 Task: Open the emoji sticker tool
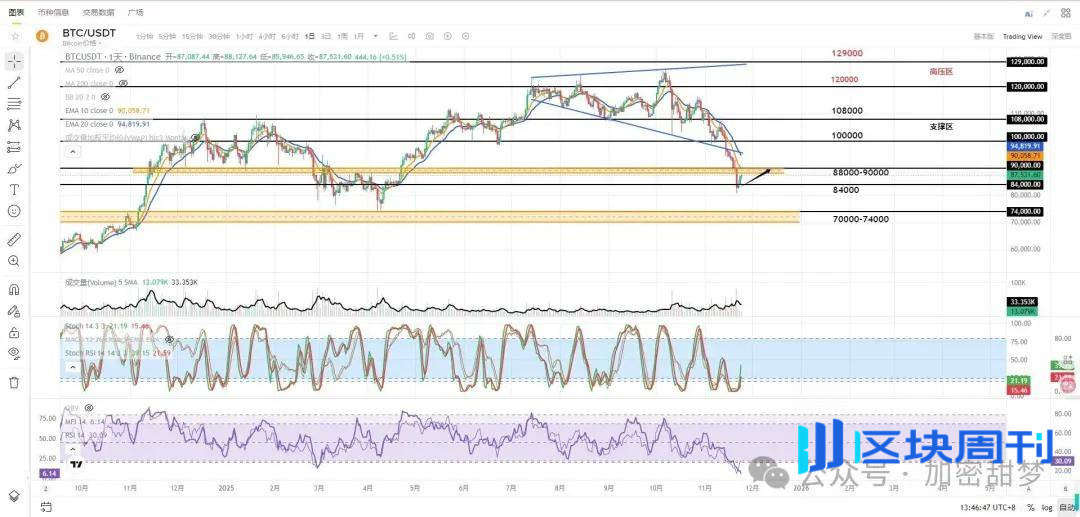[14, 211]
